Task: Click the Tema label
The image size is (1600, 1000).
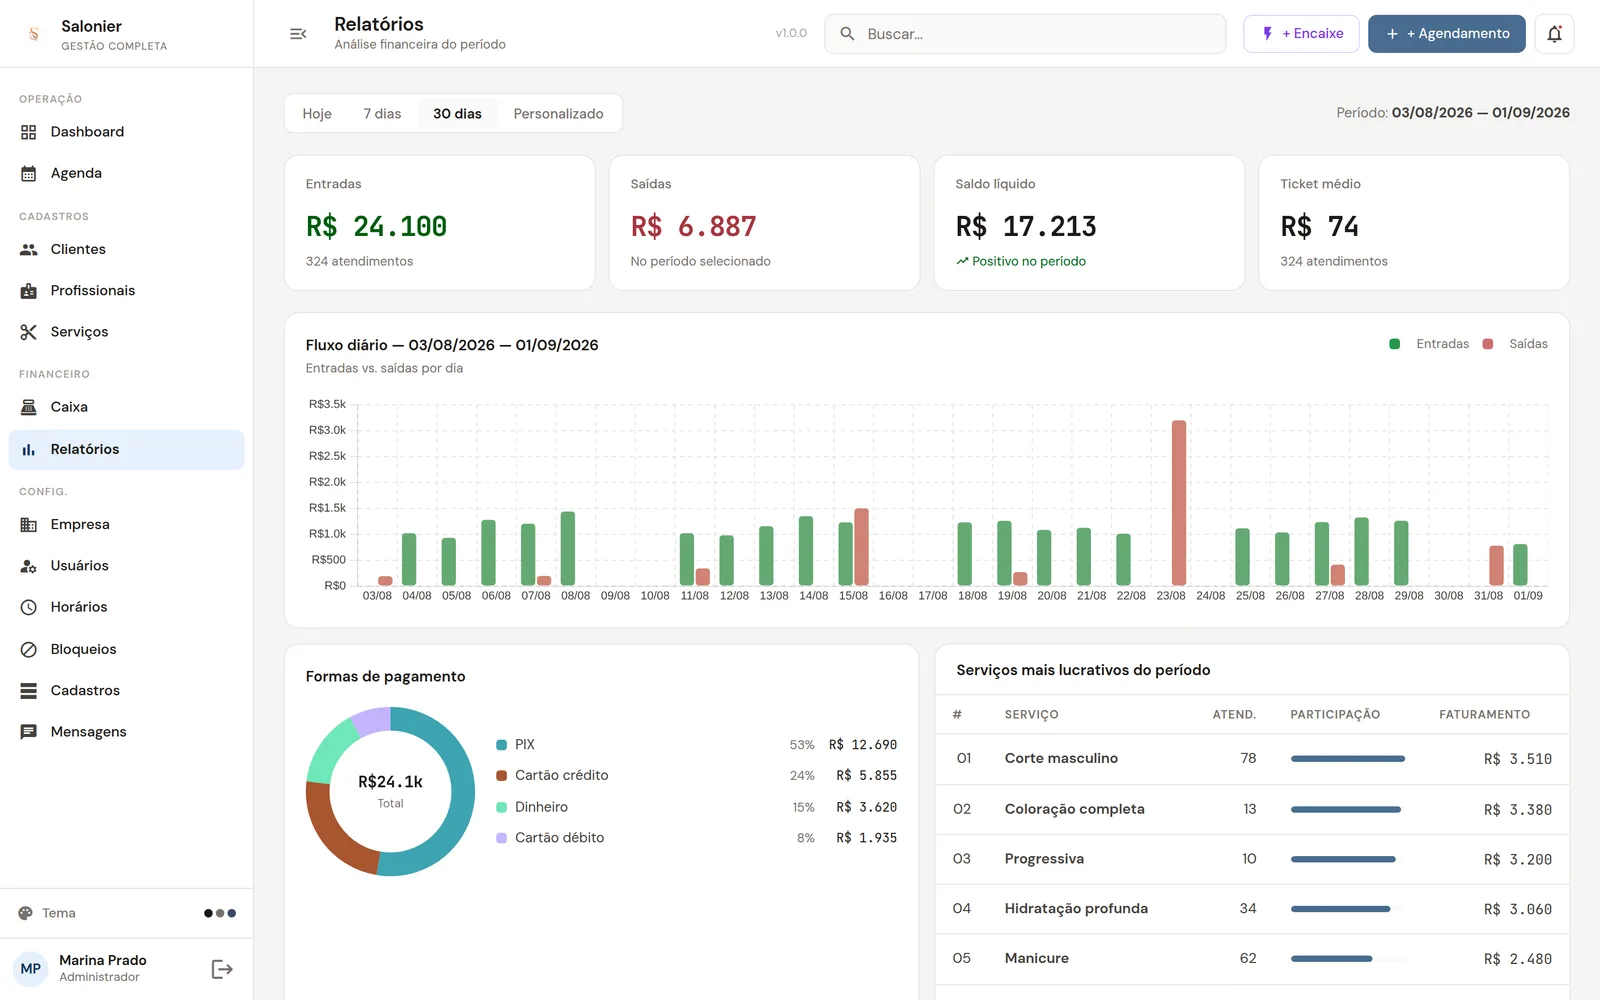Action: click(x=59, y=913)
